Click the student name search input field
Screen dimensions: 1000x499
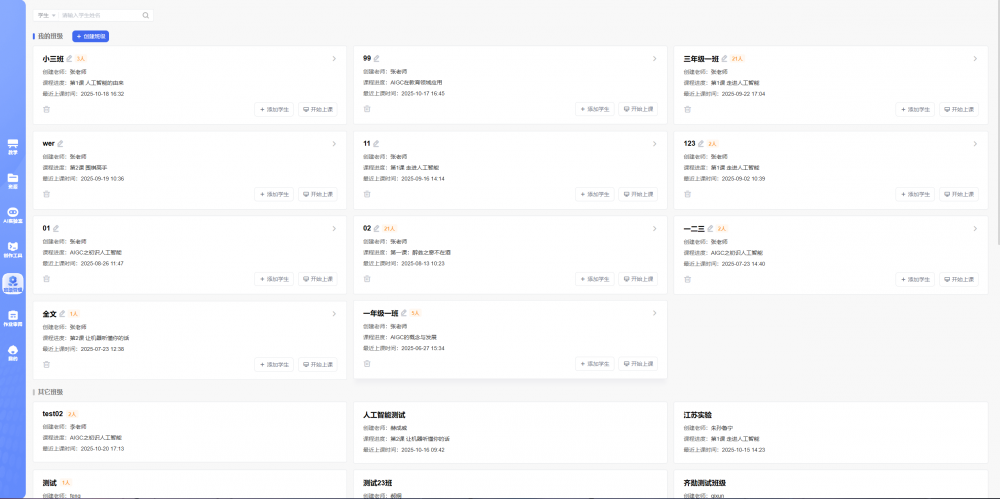pos(98,16)
